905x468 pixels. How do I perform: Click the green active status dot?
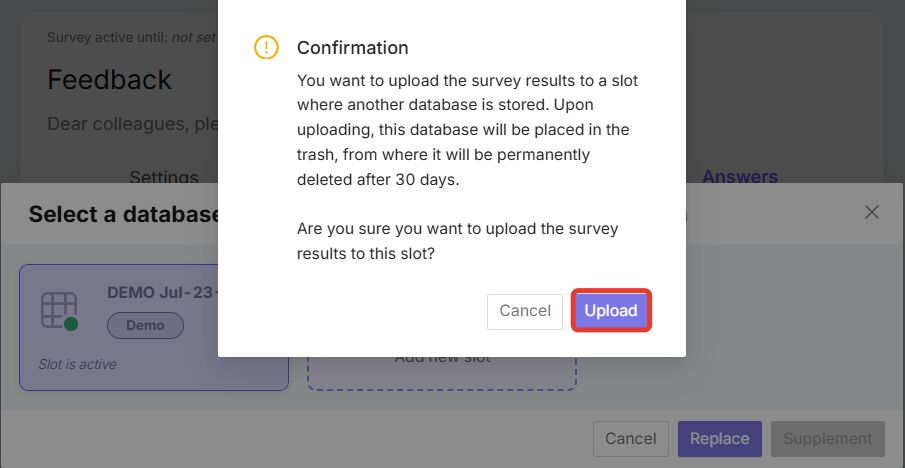pyautogui.click(x=71, y=324)
